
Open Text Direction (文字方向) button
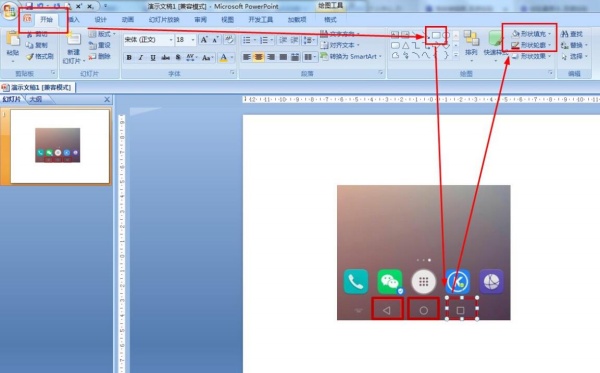point(340,34)
